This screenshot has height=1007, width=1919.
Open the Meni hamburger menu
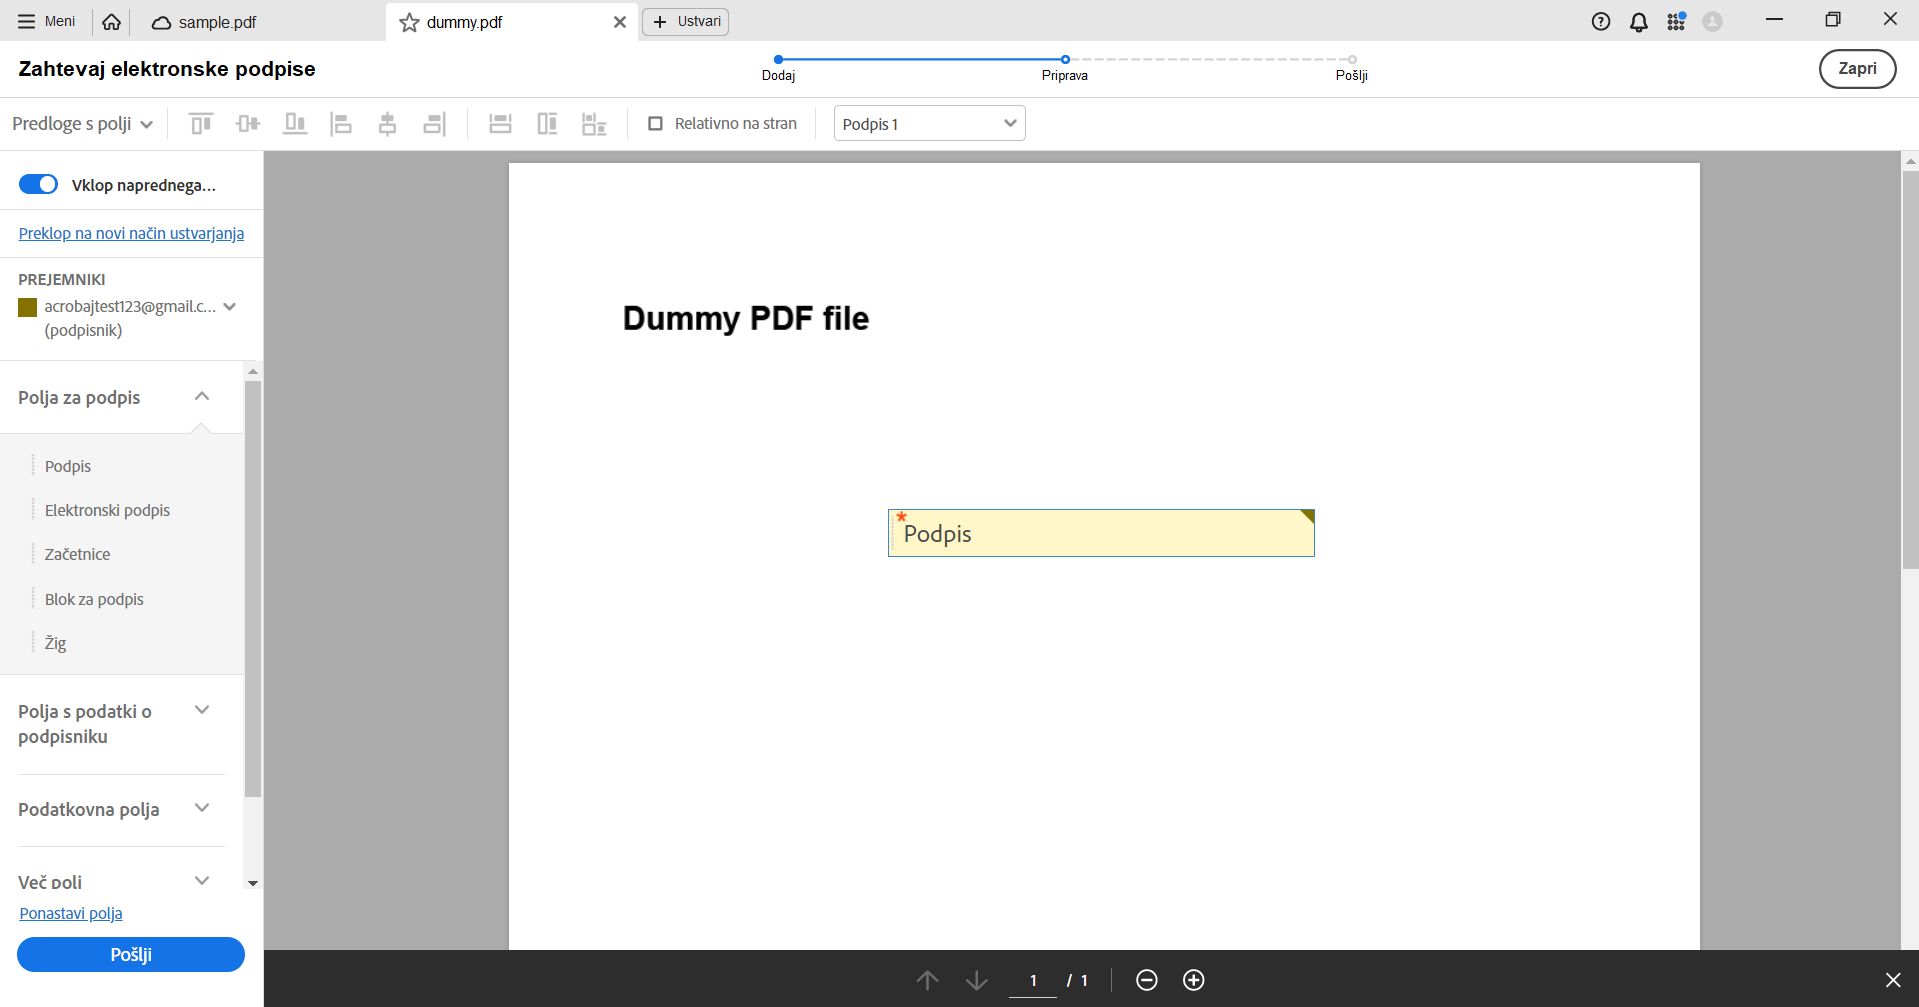pyautogui.click(x=47, y=21)
